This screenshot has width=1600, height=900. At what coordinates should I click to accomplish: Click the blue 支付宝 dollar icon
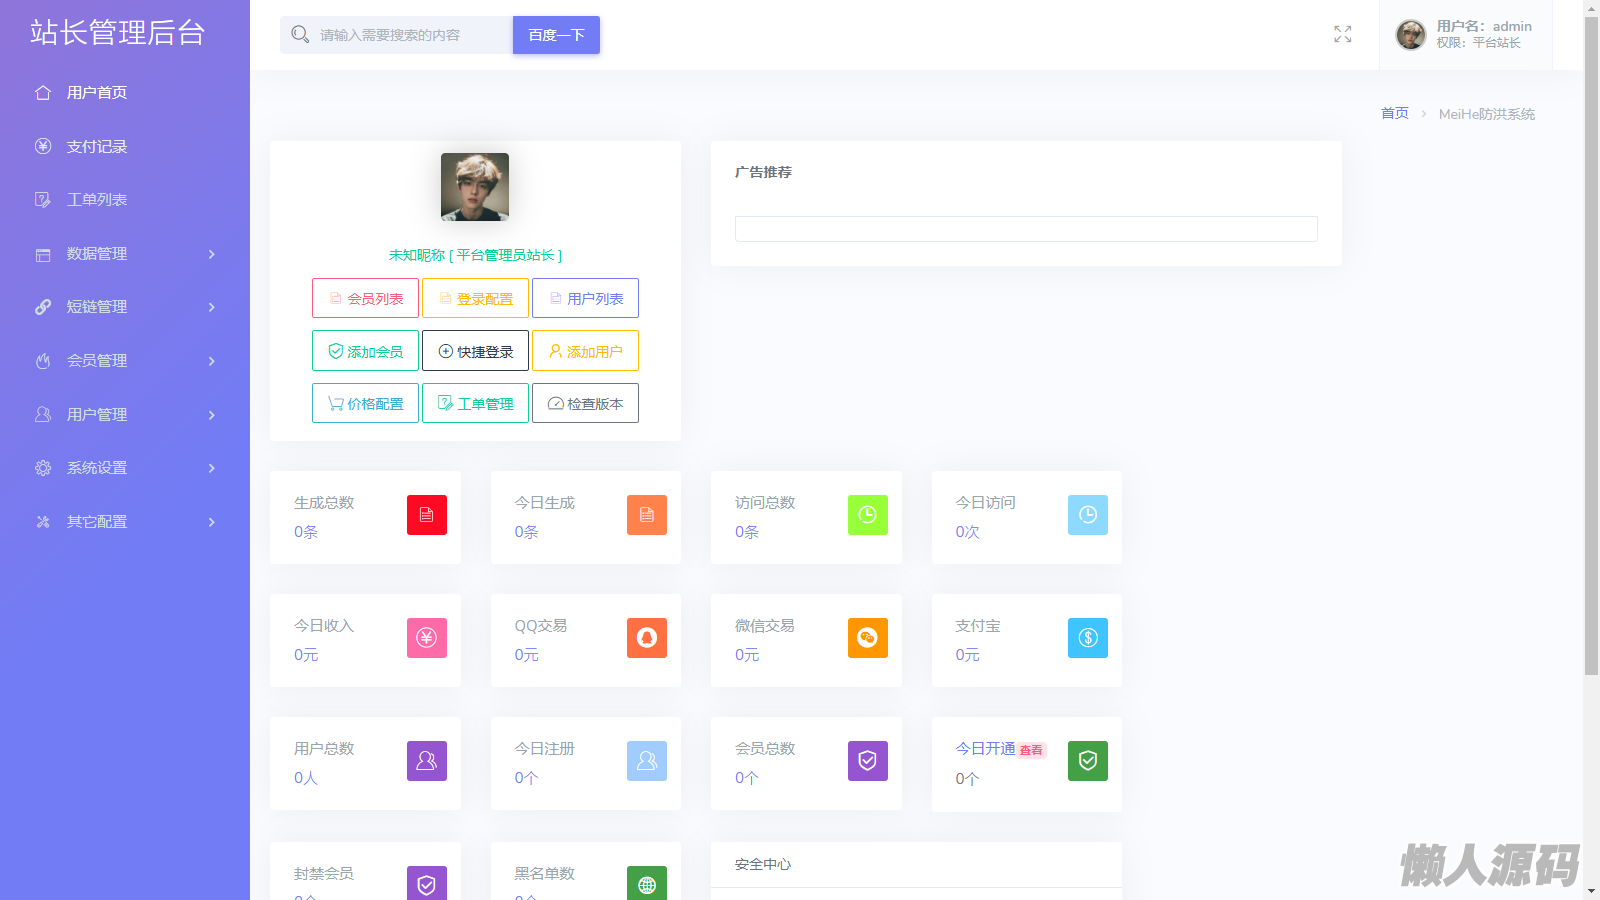pos(1088,638)
